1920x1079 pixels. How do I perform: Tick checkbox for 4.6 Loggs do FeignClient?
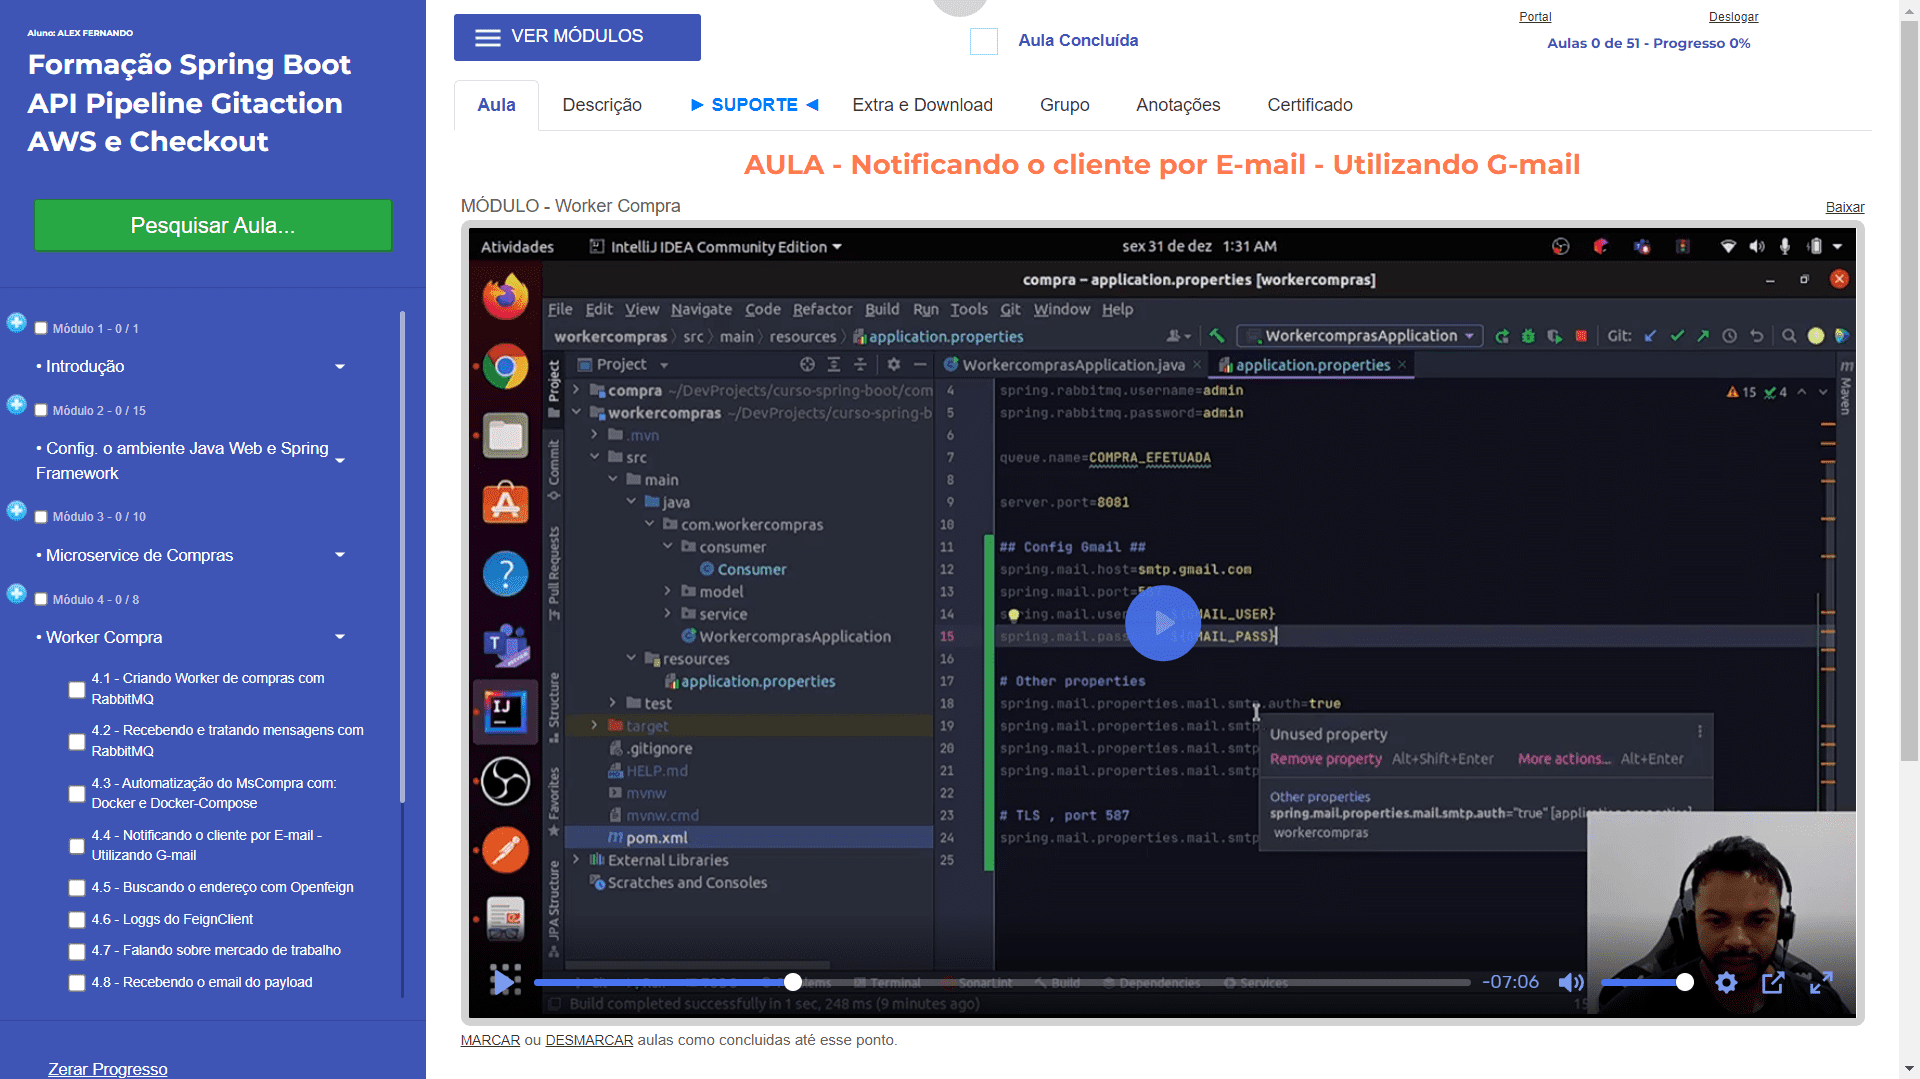pyautogui.click(x=77, y=920)
